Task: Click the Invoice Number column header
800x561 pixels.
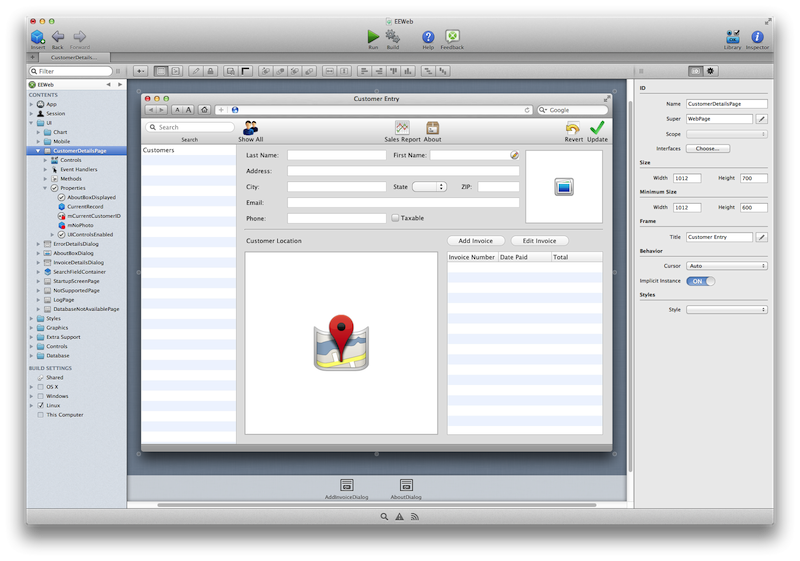Action: [472, 257]
